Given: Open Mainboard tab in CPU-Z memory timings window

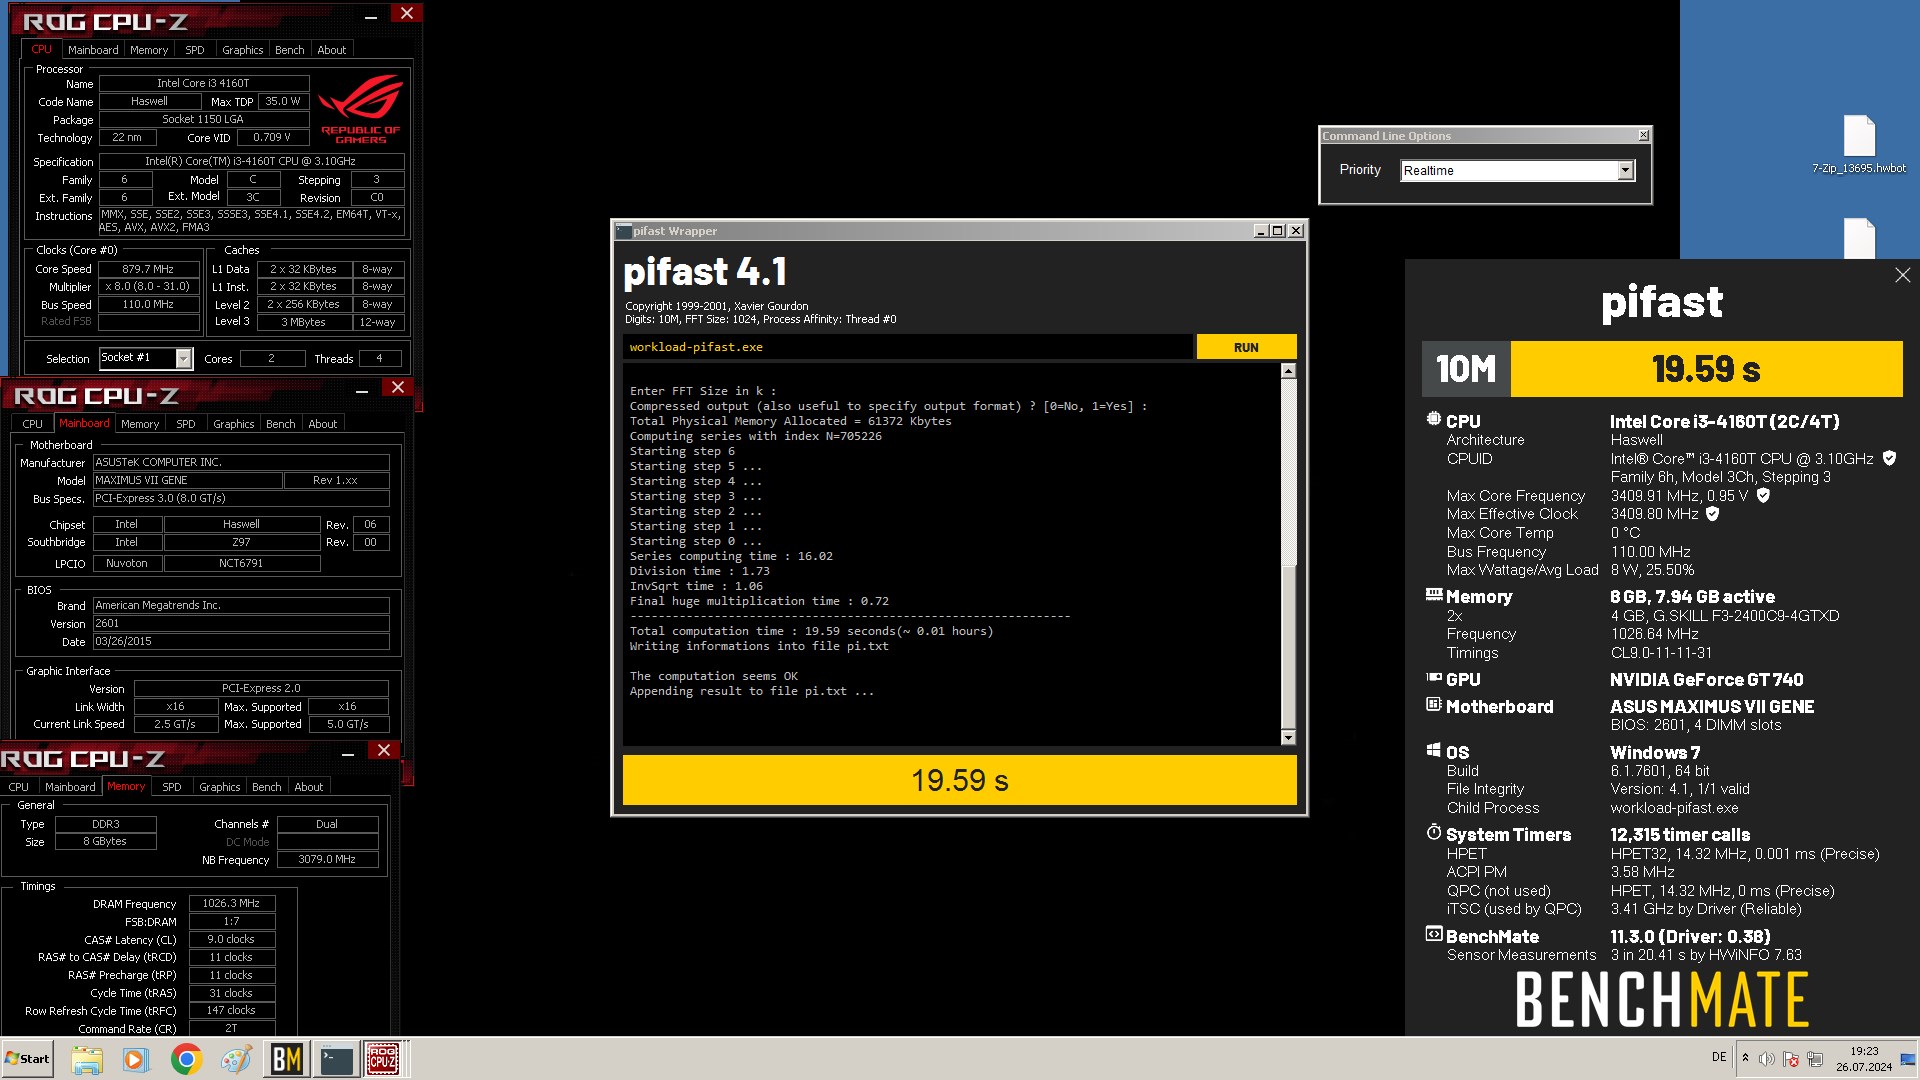Looking at the screenshot, I should [70, 787].
